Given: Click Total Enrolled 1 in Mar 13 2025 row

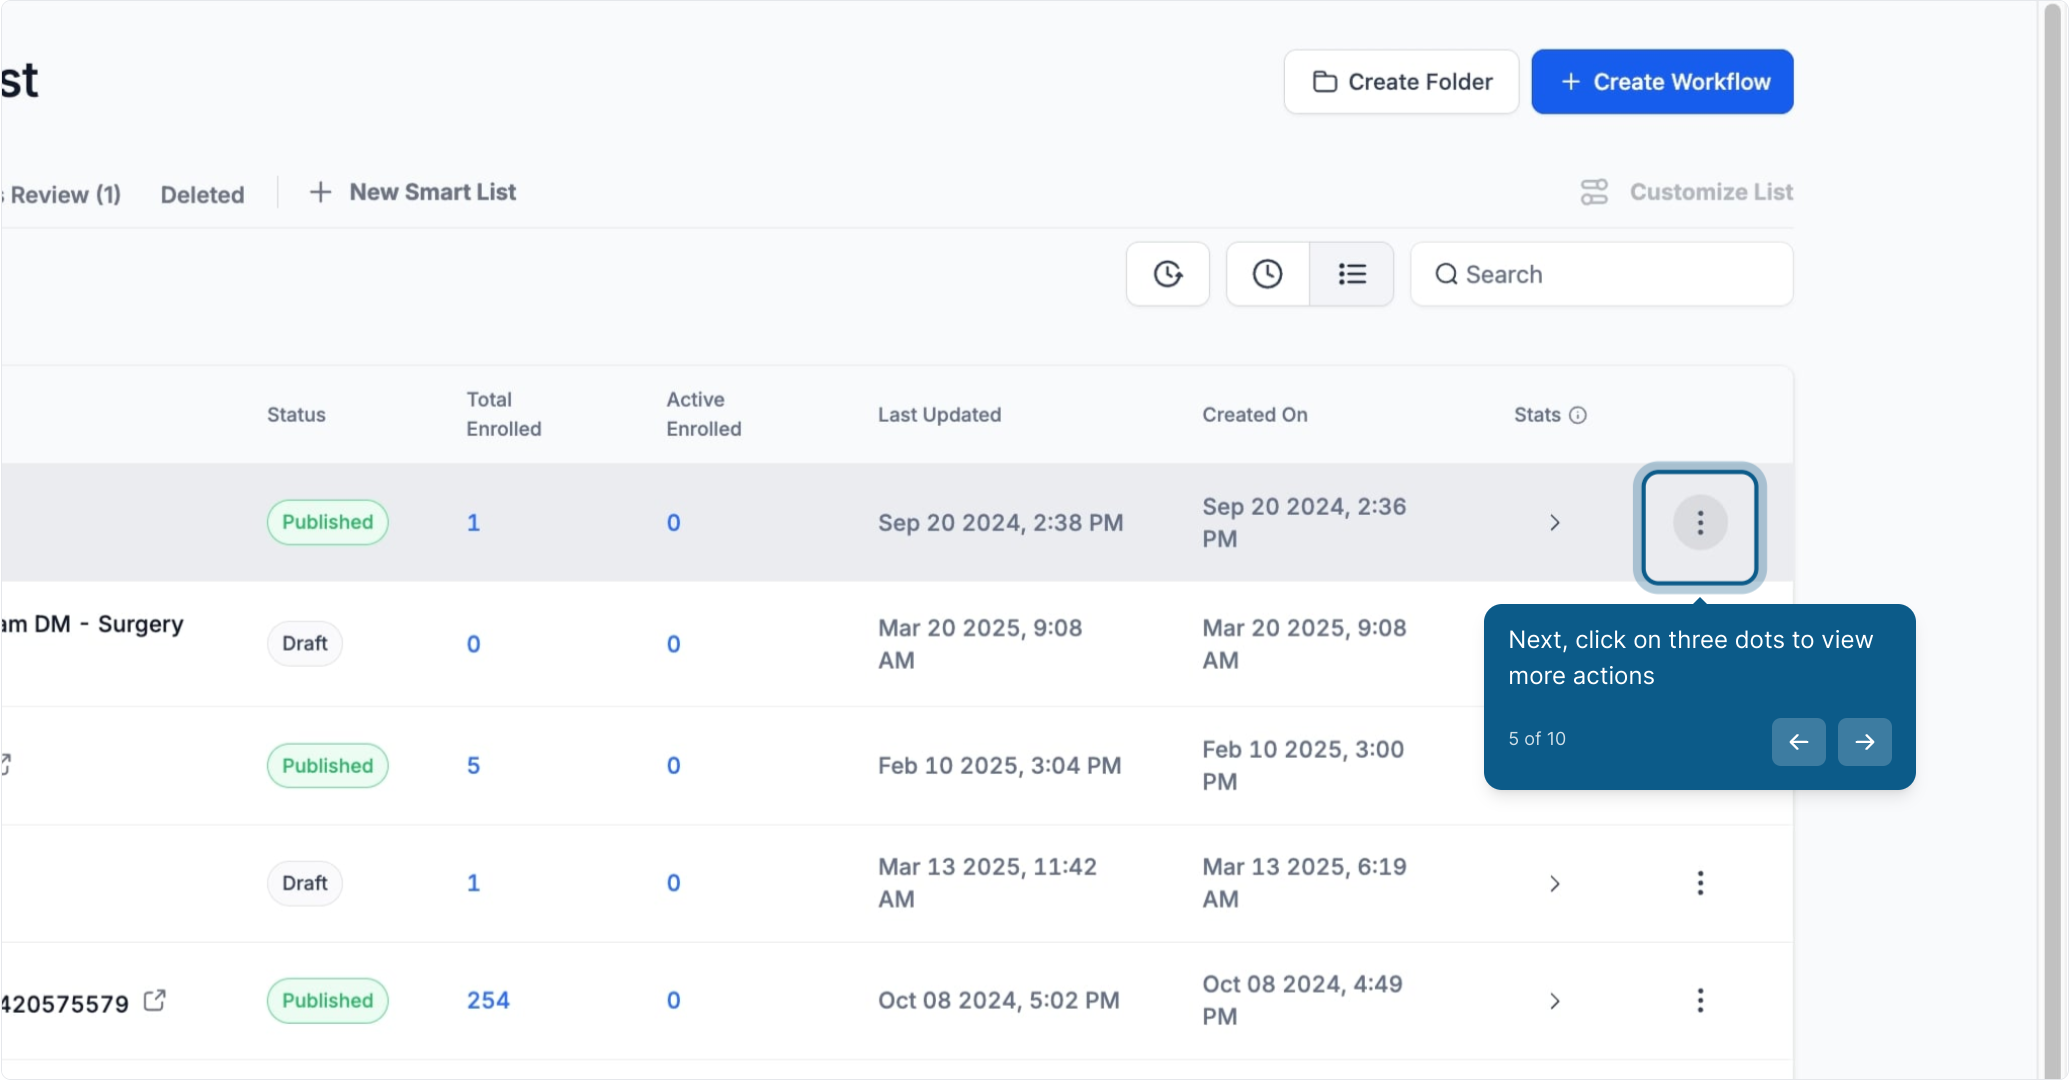Looking at the screenshot, I should [473, 883].
